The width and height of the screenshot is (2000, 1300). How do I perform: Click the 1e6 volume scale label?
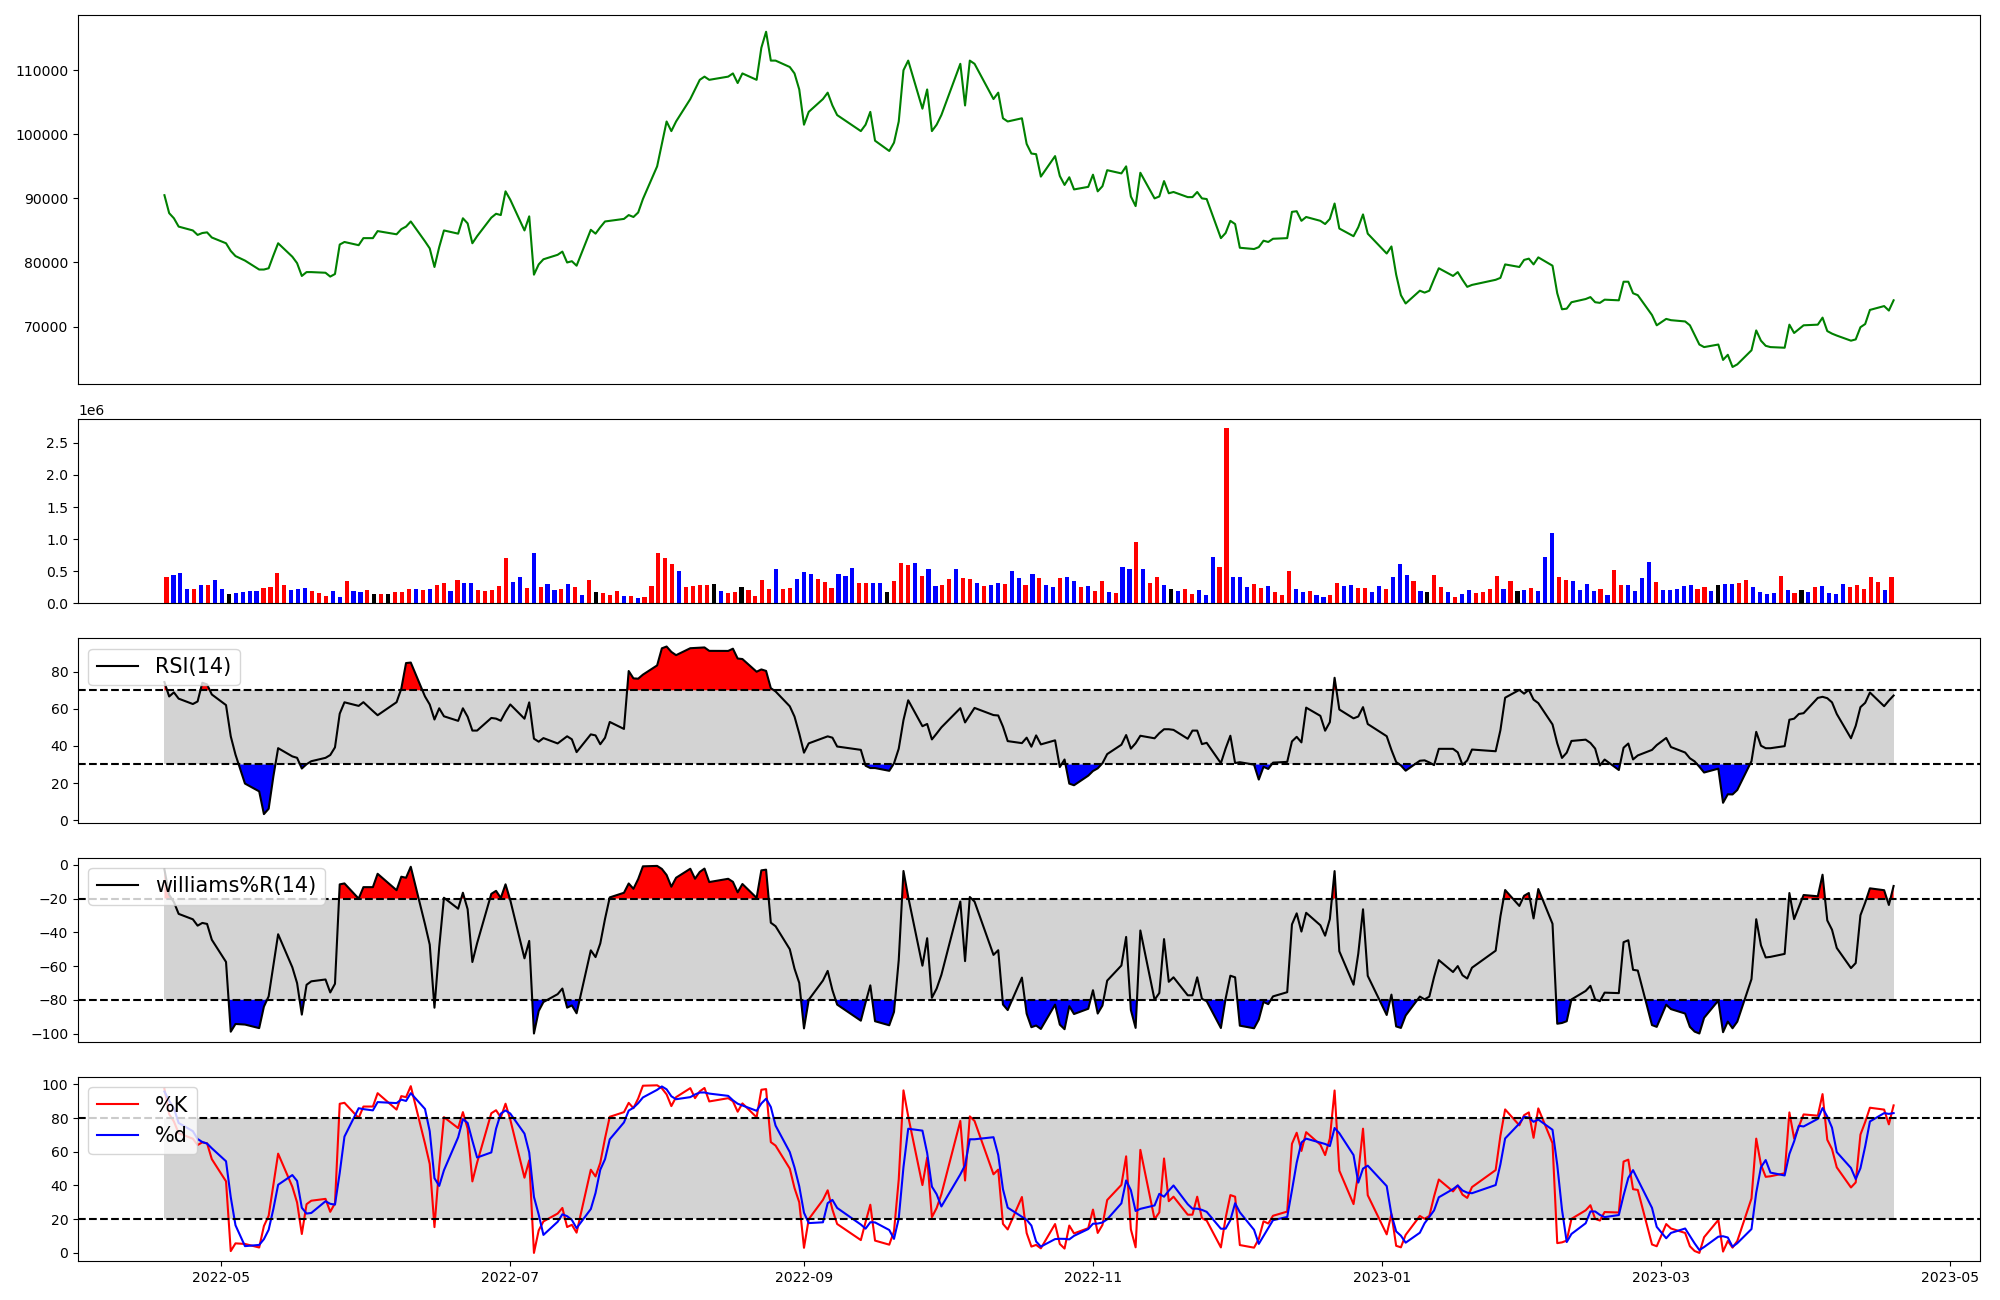91,411
